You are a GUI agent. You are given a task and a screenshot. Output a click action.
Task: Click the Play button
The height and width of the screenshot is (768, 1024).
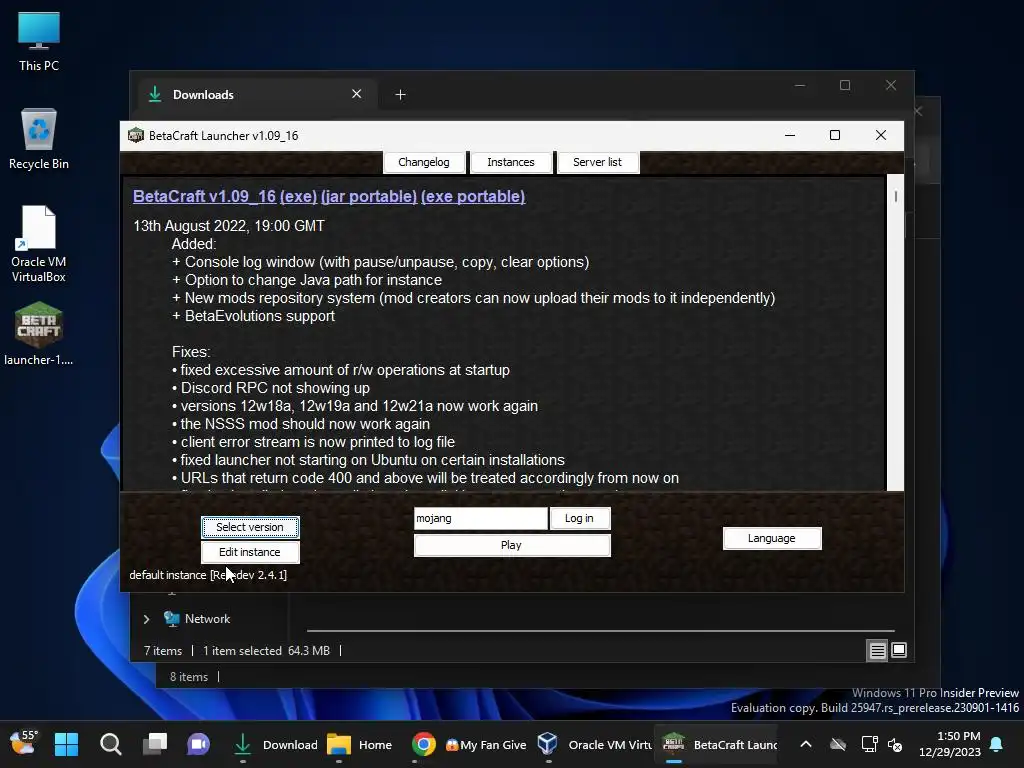(x=512, y=545)
